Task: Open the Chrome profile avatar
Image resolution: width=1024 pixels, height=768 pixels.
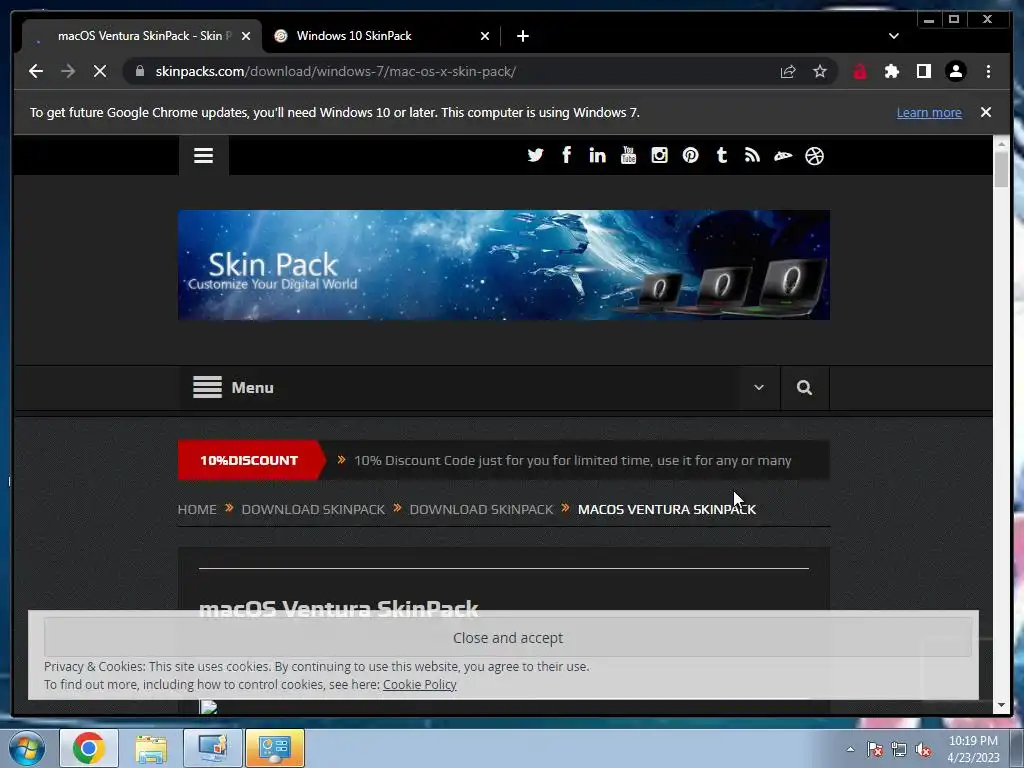Action: click(955, 71)
